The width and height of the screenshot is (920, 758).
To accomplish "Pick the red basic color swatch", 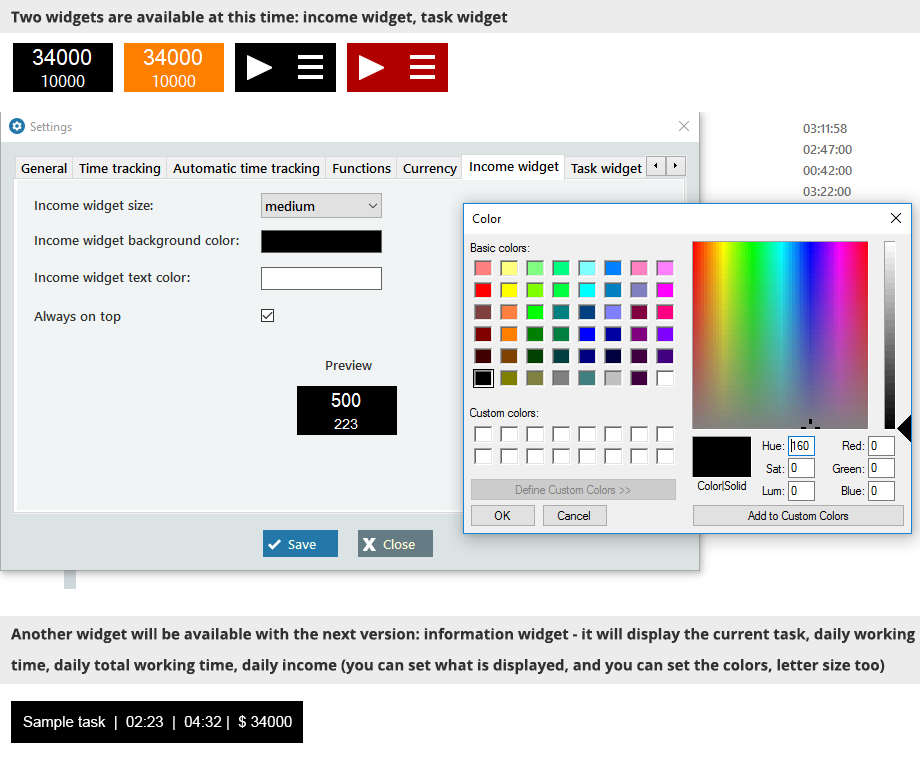I will click(483, 290).
